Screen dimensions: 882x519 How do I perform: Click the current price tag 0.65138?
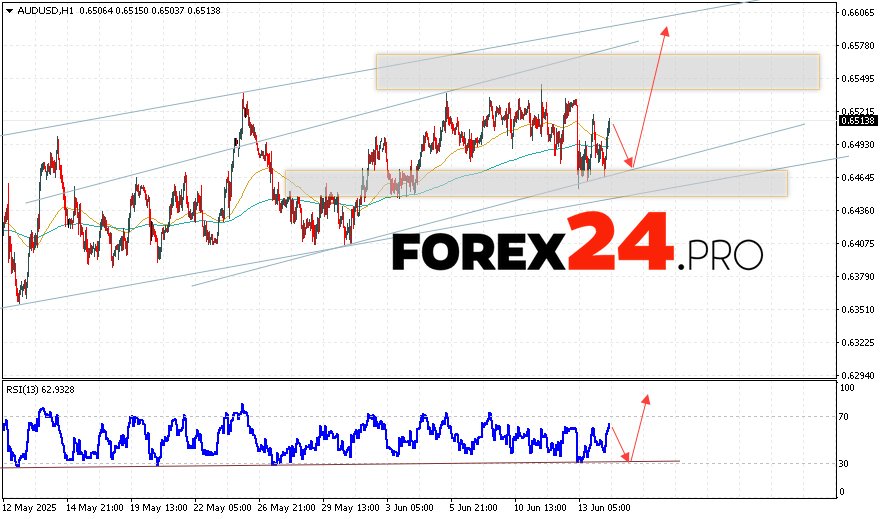(857, 120)
